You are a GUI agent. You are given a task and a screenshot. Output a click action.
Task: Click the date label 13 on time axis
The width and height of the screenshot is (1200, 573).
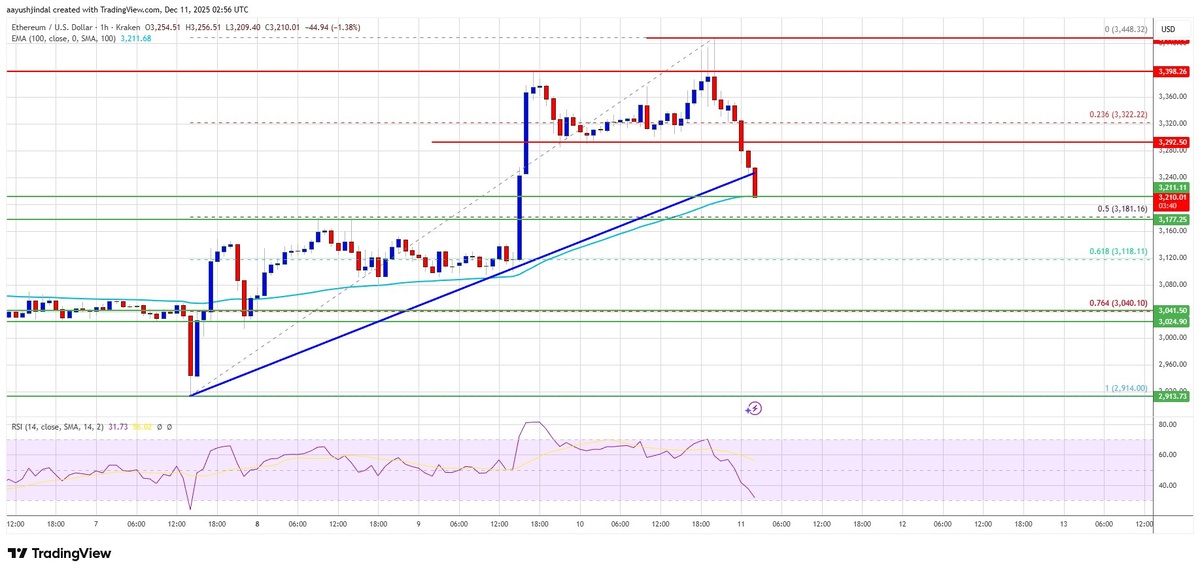[x=1063, y=523]
